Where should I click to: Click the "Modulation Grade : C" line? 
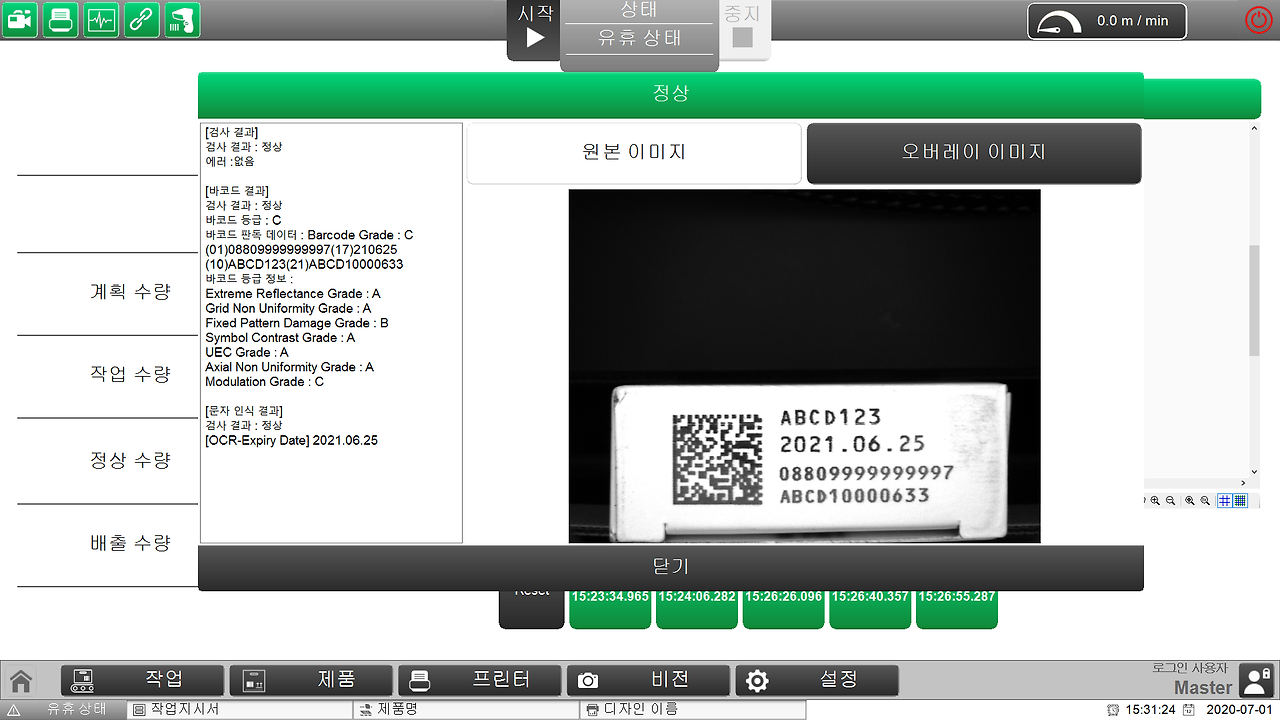pos(265,382)
